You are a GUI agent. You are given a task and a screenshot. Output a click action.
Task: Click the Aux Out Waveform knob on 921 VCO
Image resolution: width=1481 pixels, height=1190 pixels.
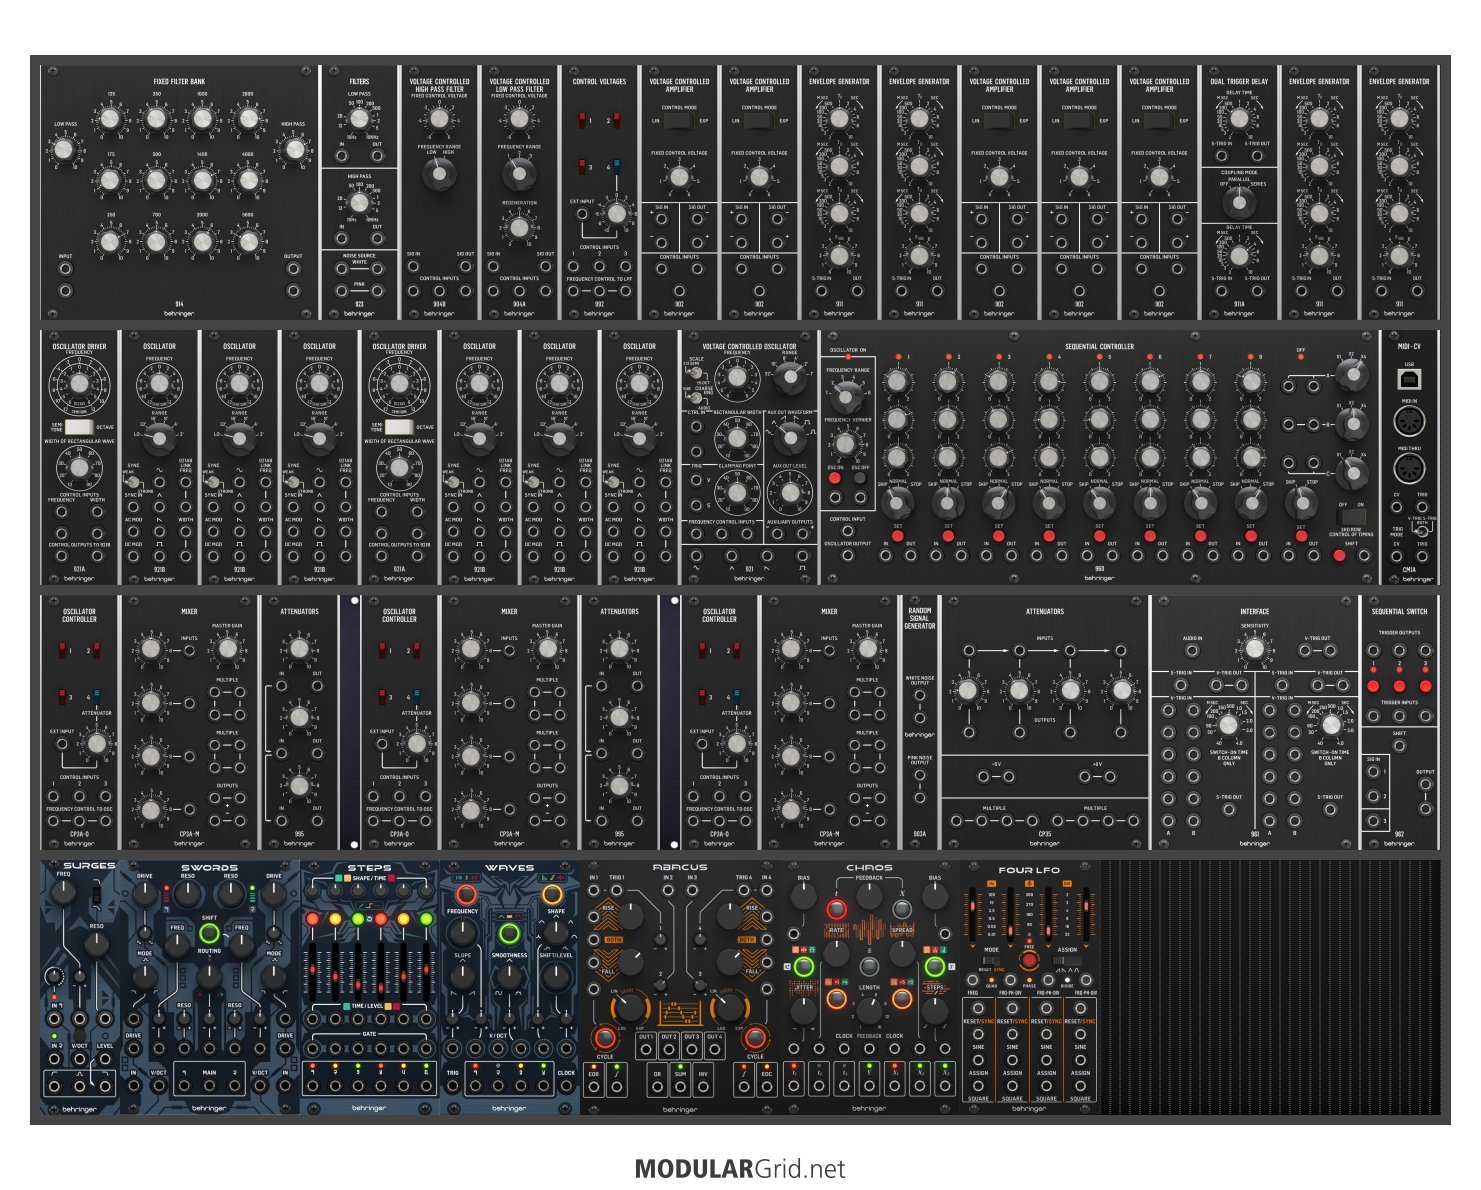click(790, 438)
